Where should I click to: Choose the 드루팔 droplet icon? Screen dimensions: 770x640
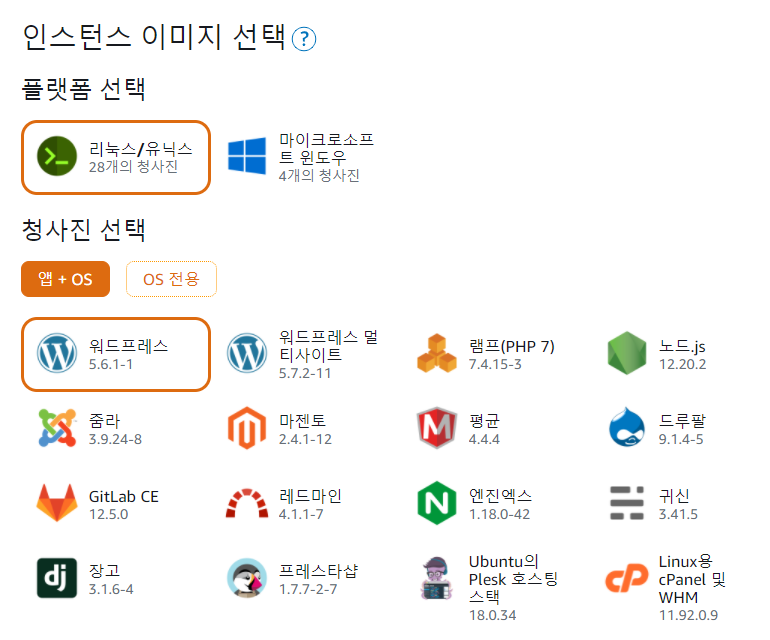point(627,427)
